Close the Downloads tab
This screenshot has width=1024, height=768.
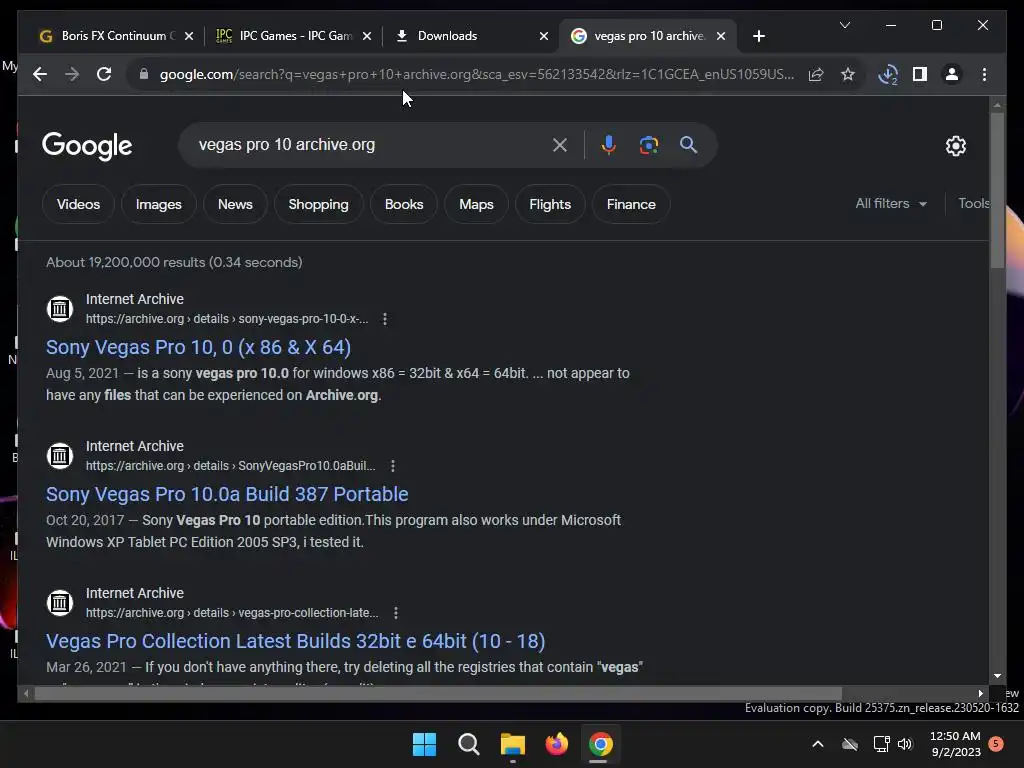pos(543,37)
